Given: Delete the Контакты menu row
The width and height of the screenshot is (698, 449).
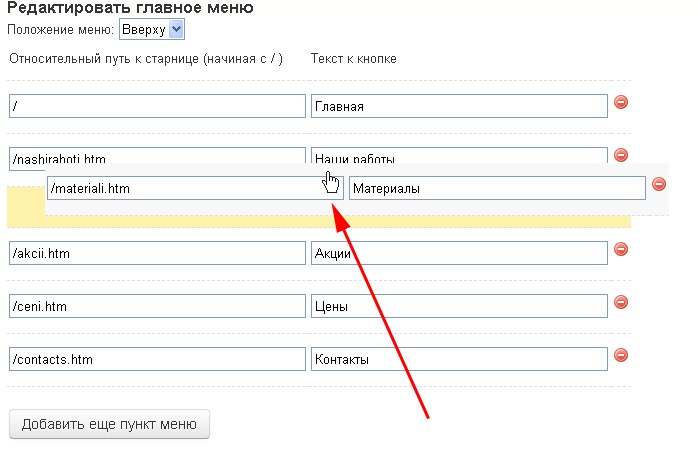Looking at the screenshot, I should point(620,355).
